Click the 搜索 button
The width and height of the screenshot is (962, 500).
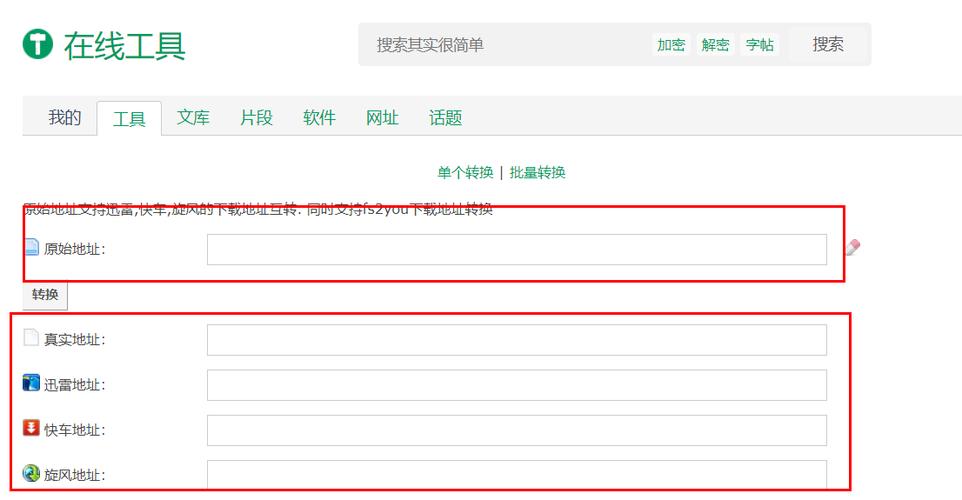(x=828, y=44)
